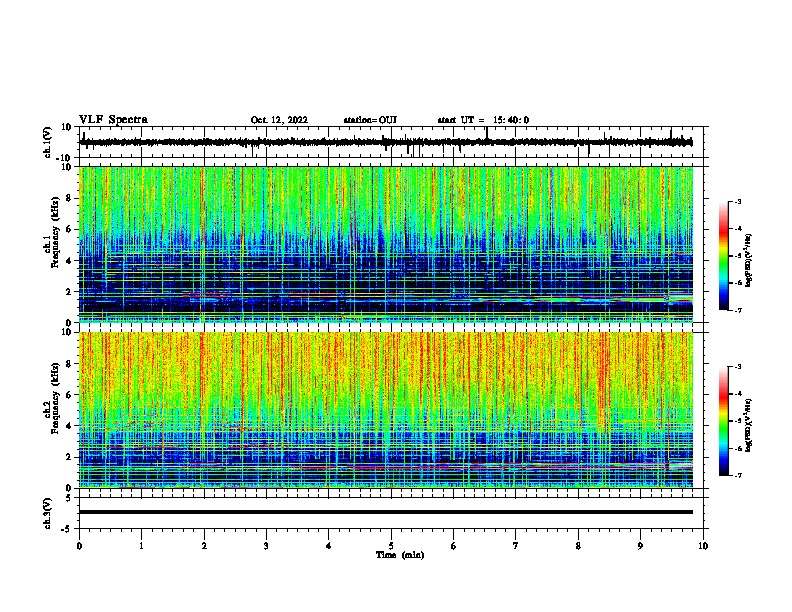
Task: Select the date text "Oct. 12, 2022"
Action: [279, 120]
